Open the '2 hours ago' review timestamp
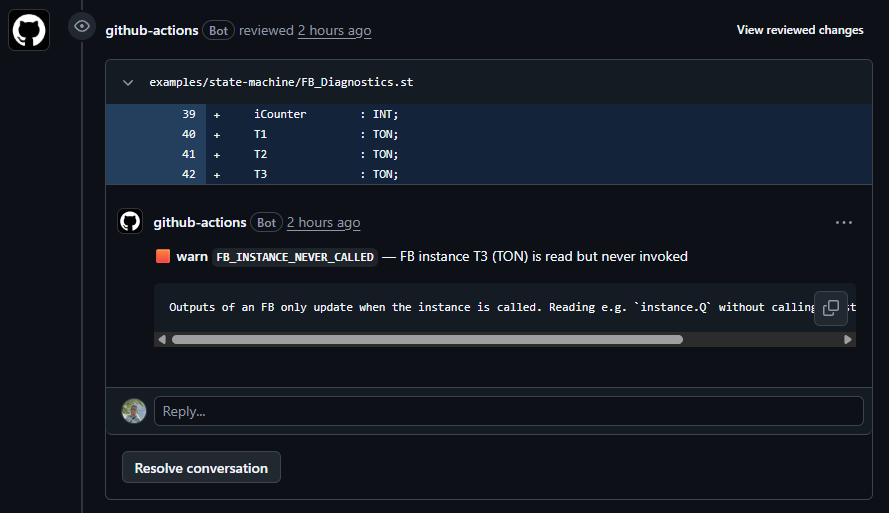This screenshot has height=513, width=889. (335, 31)
